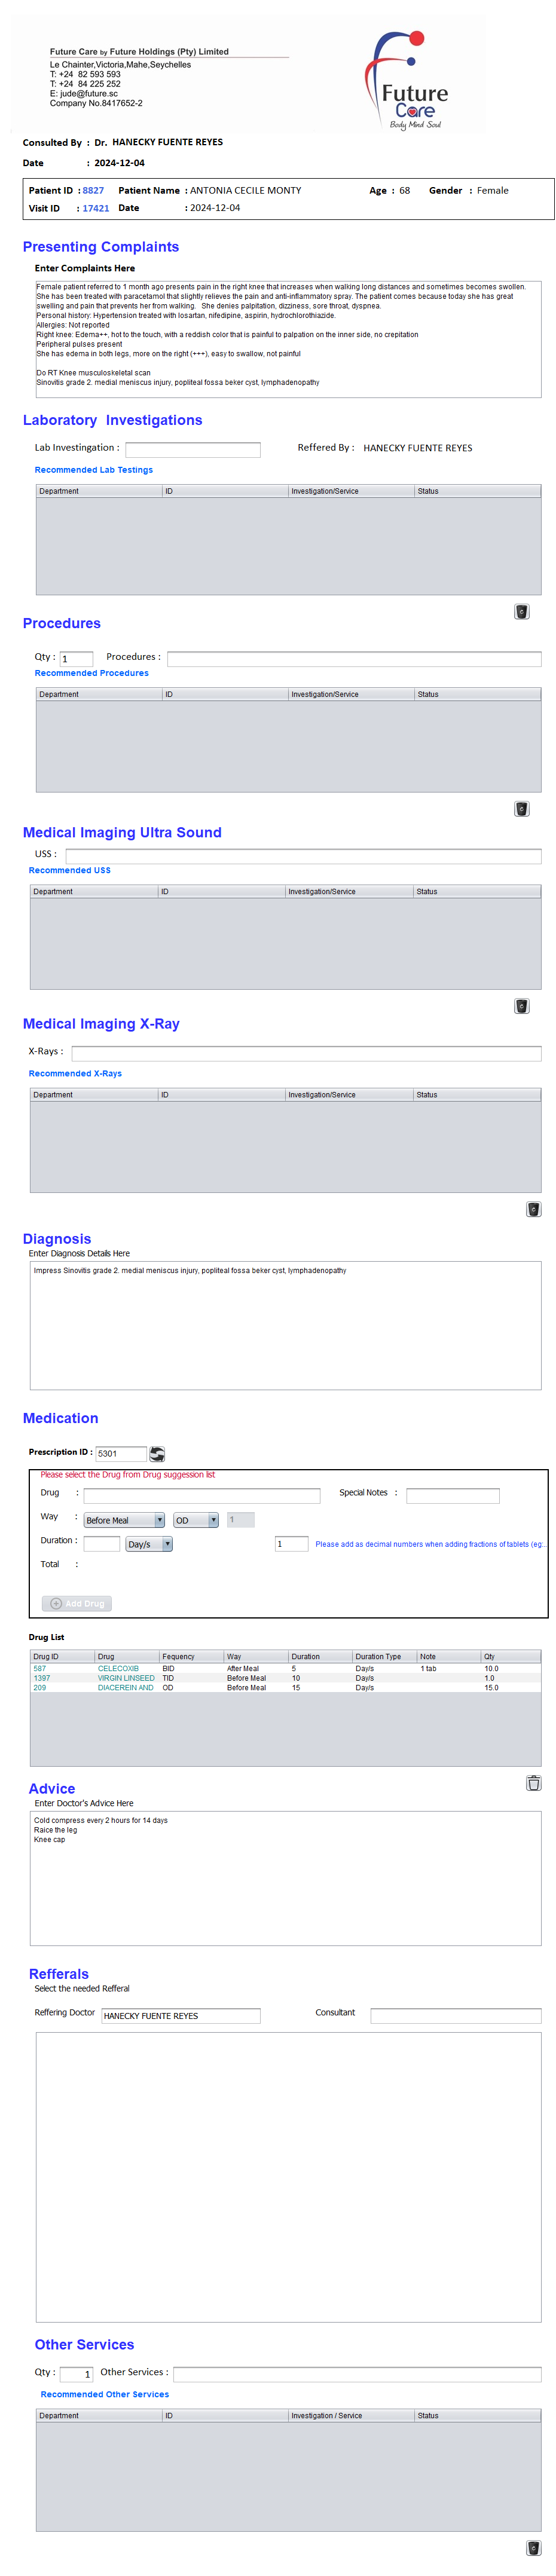
Task: Click refresh icon beside Prescription ID field
Action: (157, 1453)
